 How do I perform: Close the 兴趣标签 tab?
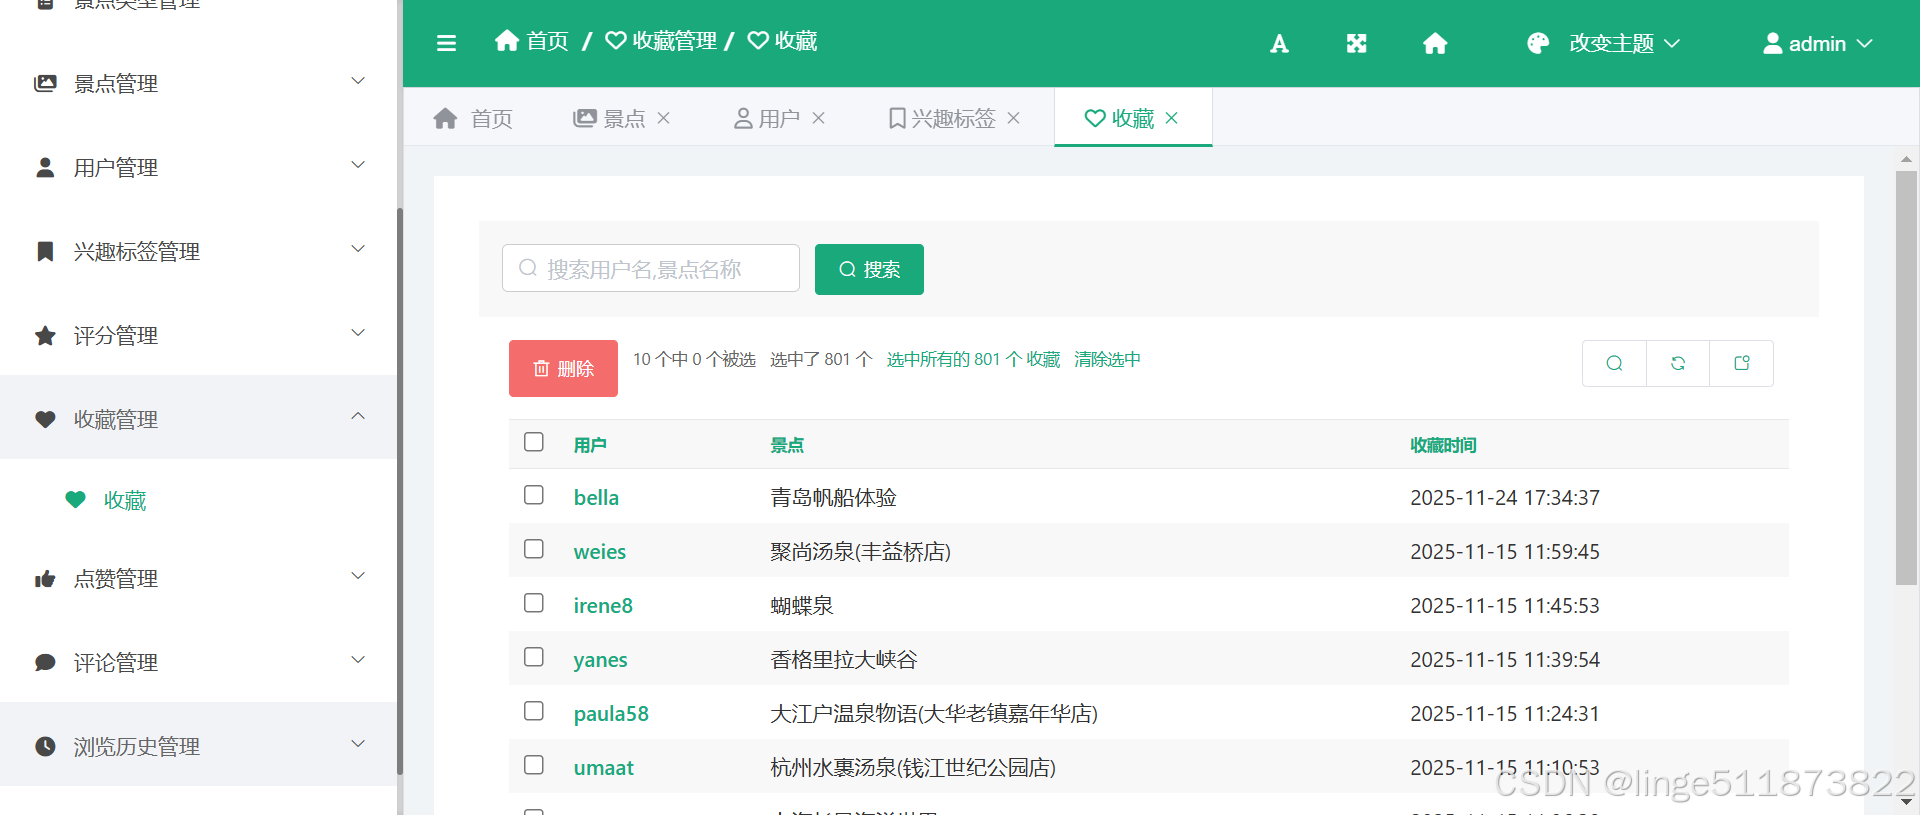coord(1013,118)
